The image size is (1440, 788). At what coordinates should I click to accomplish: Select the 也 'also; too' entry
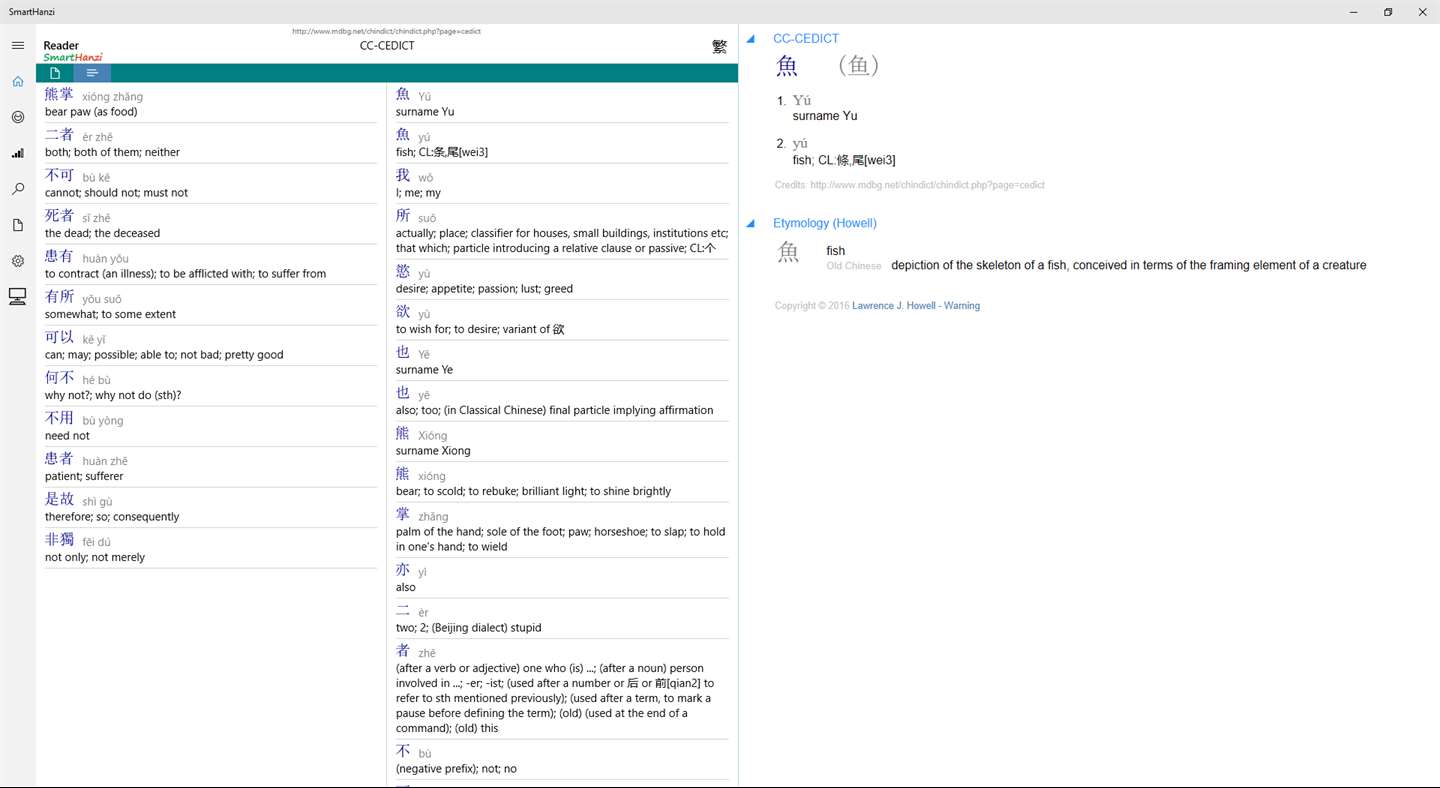pyautogui.click(x=562, y=401)
